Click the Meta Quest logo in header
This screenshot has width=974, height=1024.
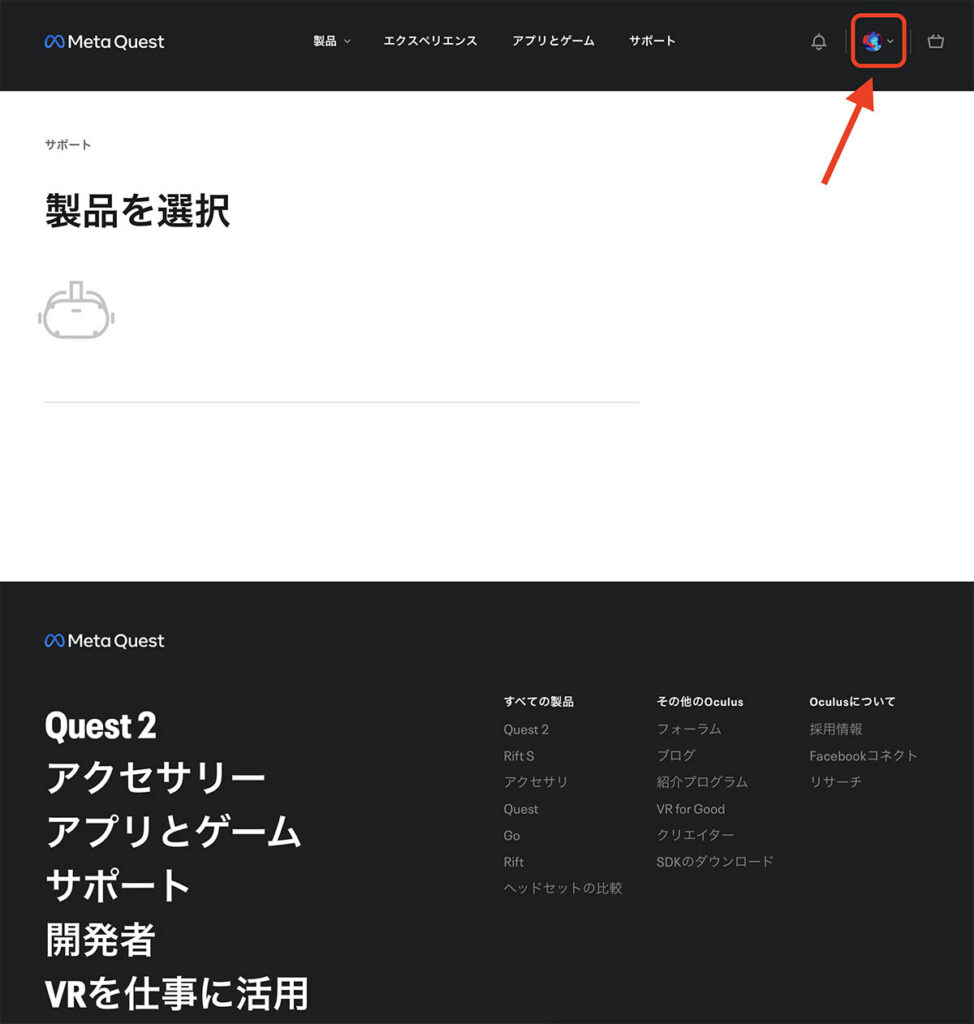pyautogui.click(x=105, y=42)
